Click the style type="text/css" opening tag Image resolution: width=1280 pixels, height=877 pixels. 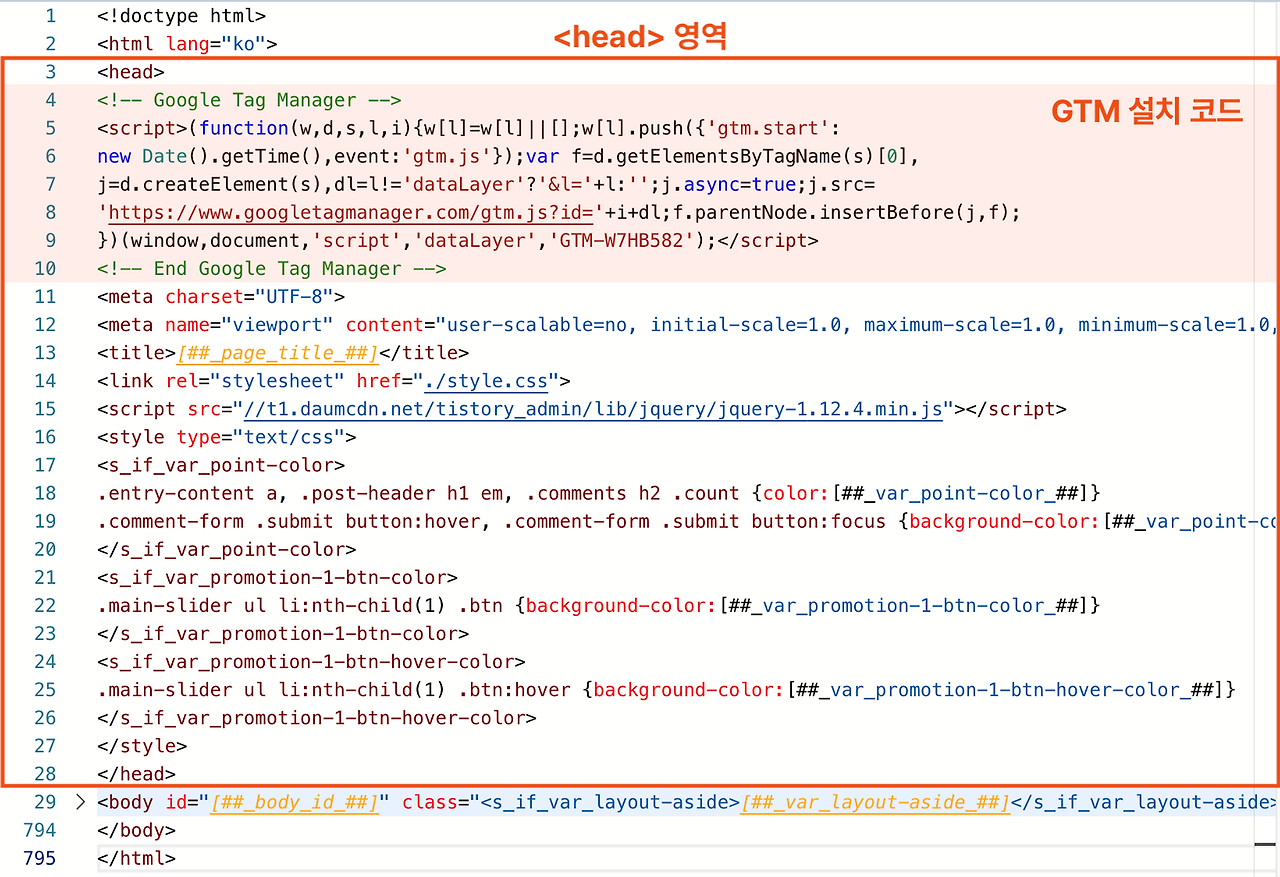[x=227, y=437]
